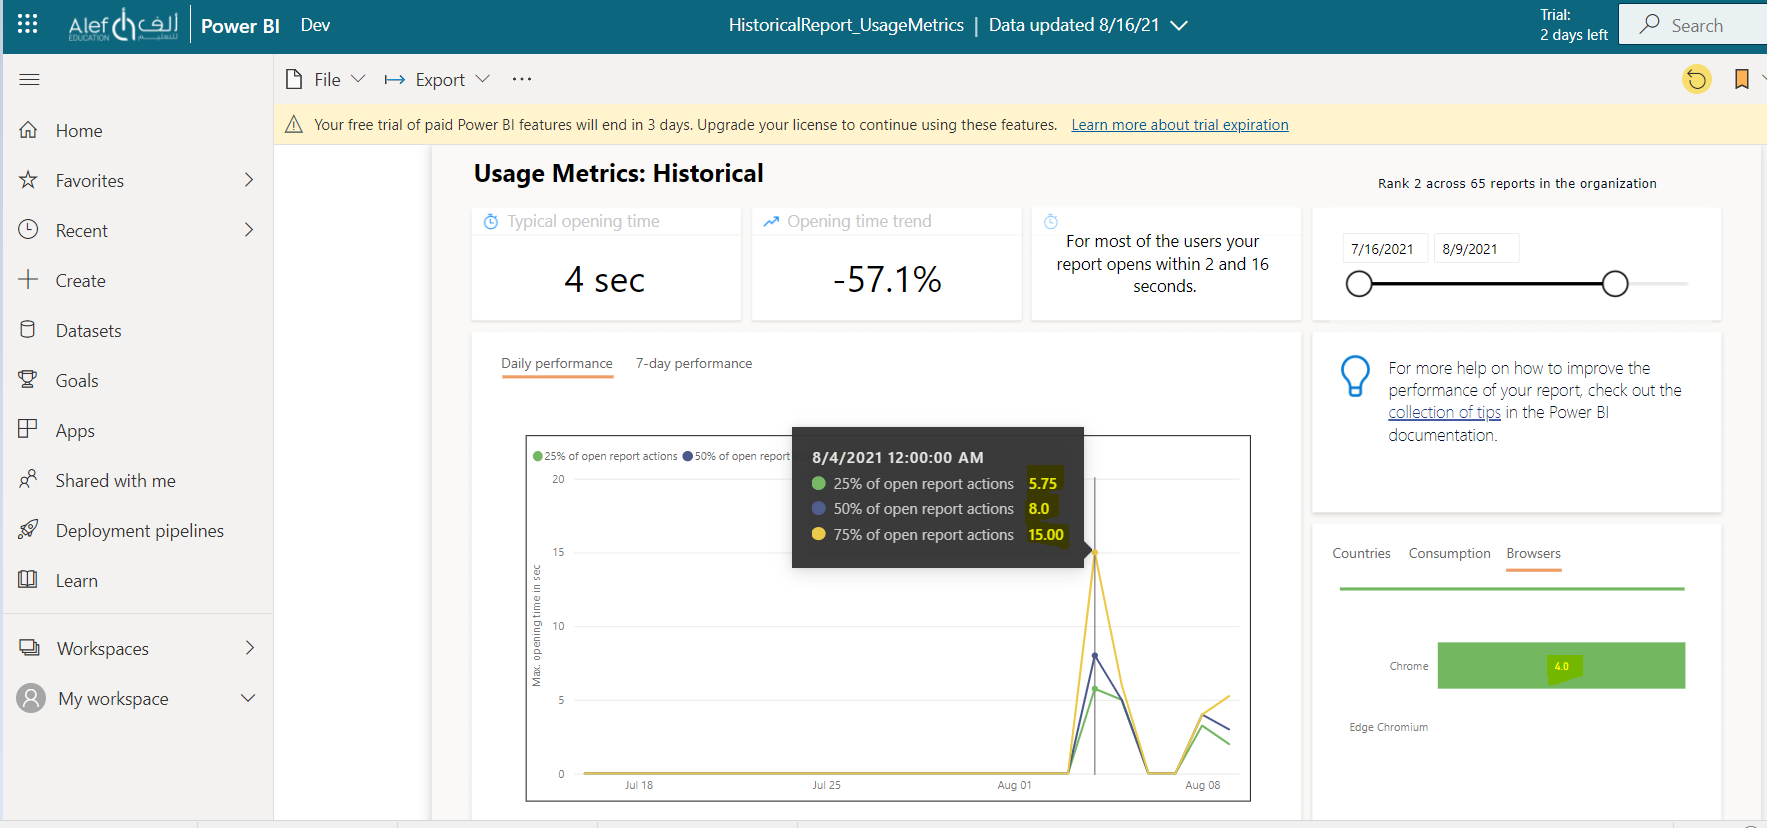
Task: Open the more options ellipsis menu
Action: [x=522, y=79]
